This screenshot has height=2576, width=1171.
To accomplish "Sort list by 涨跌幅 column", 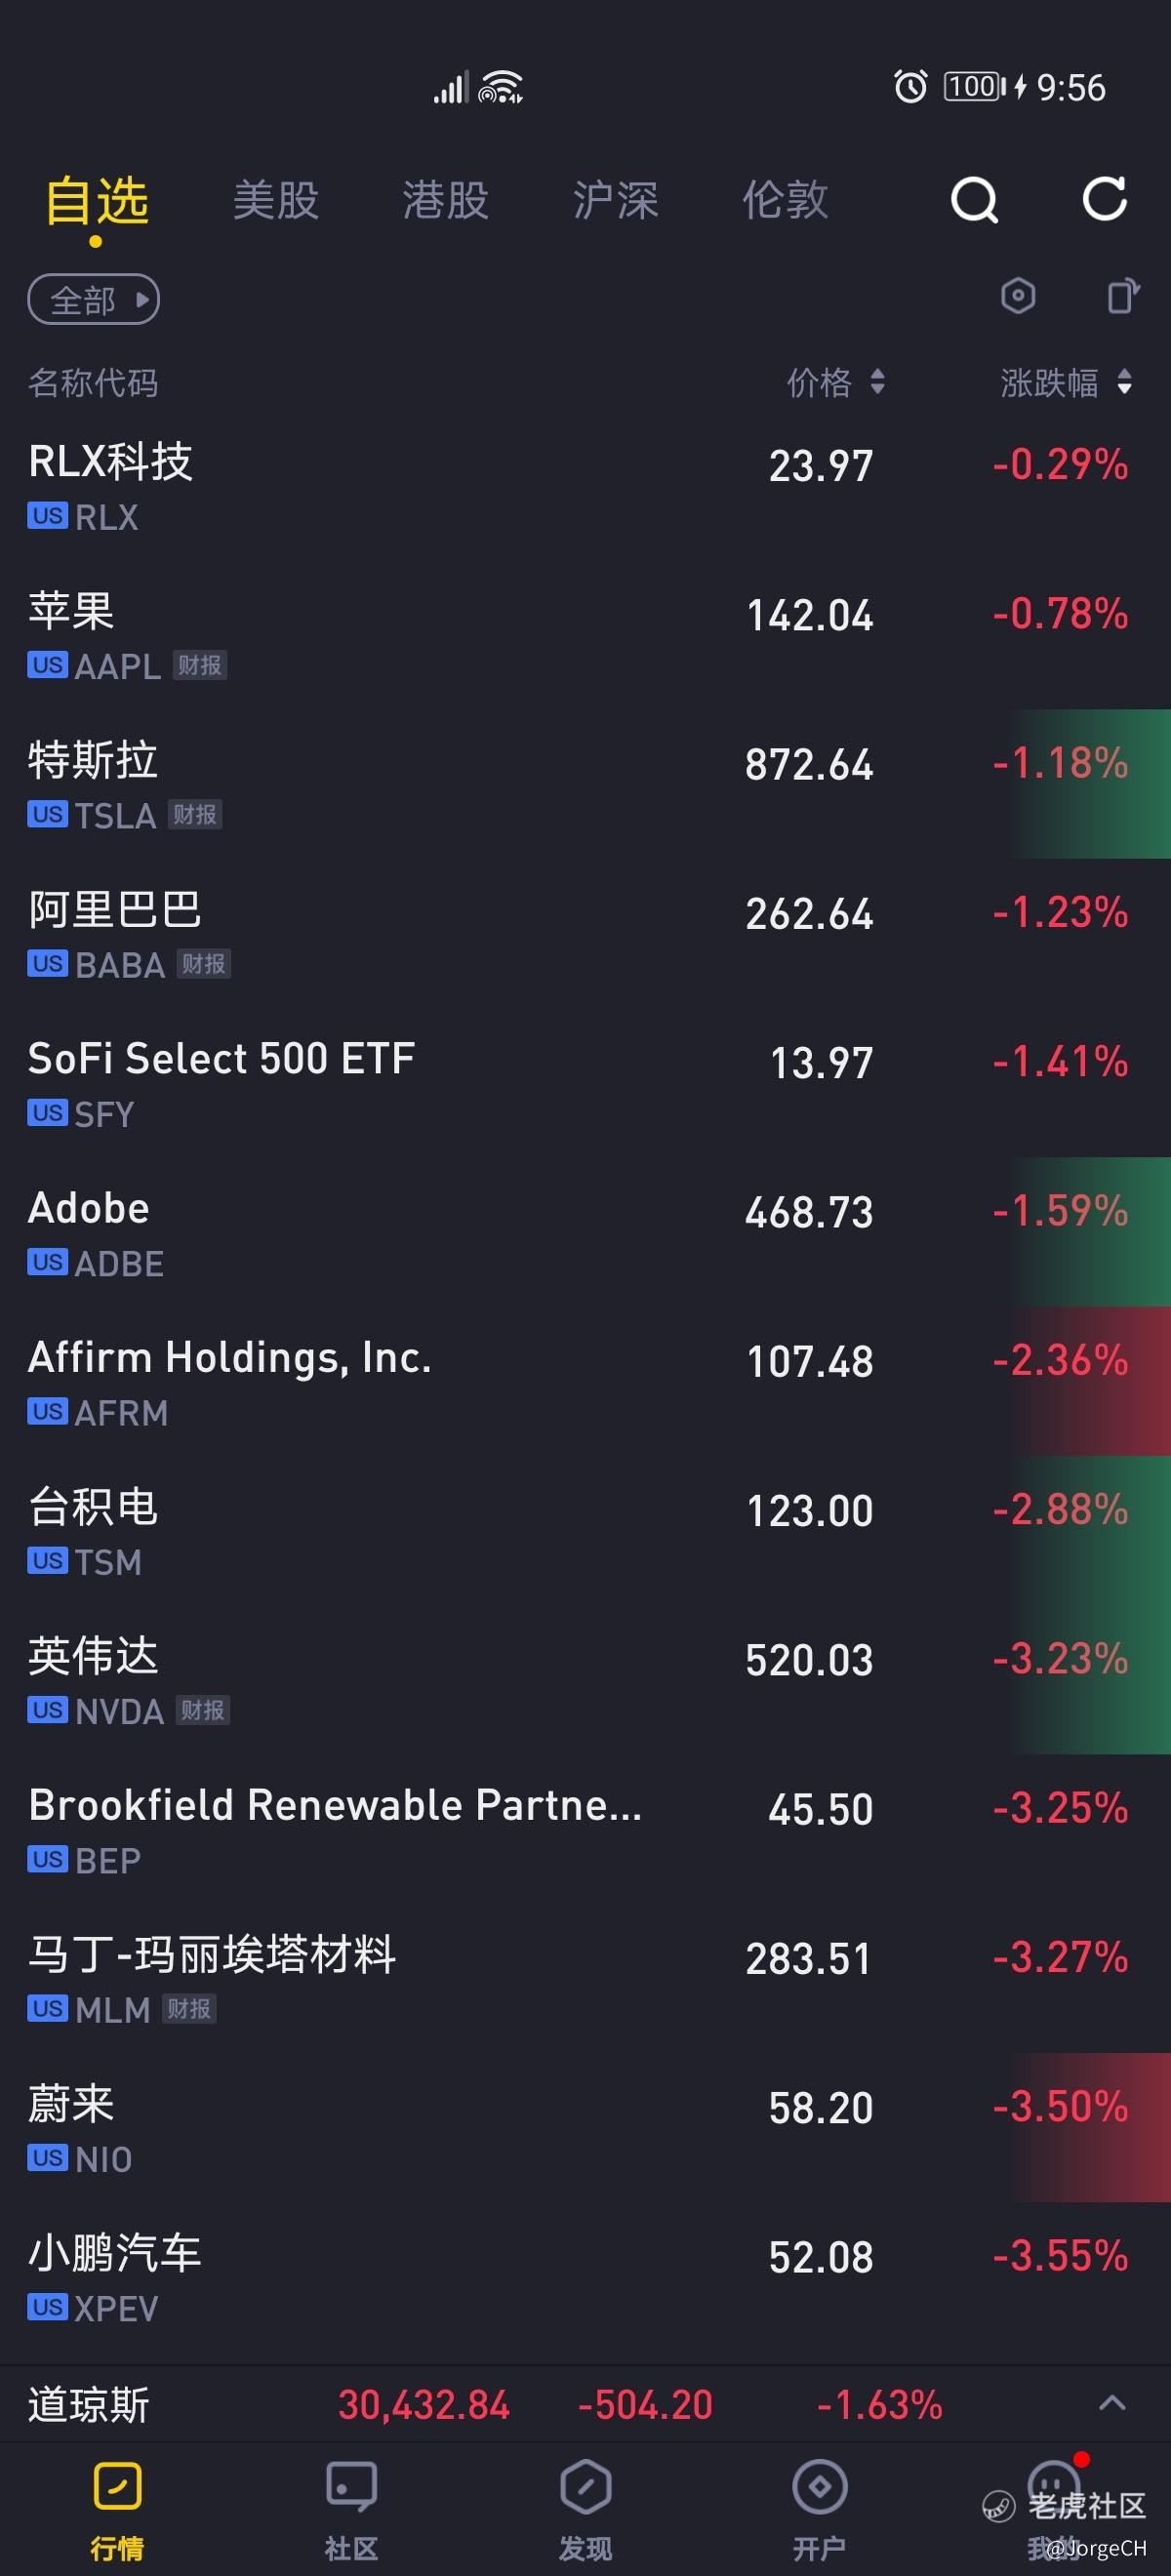I will pos(1066,382).
